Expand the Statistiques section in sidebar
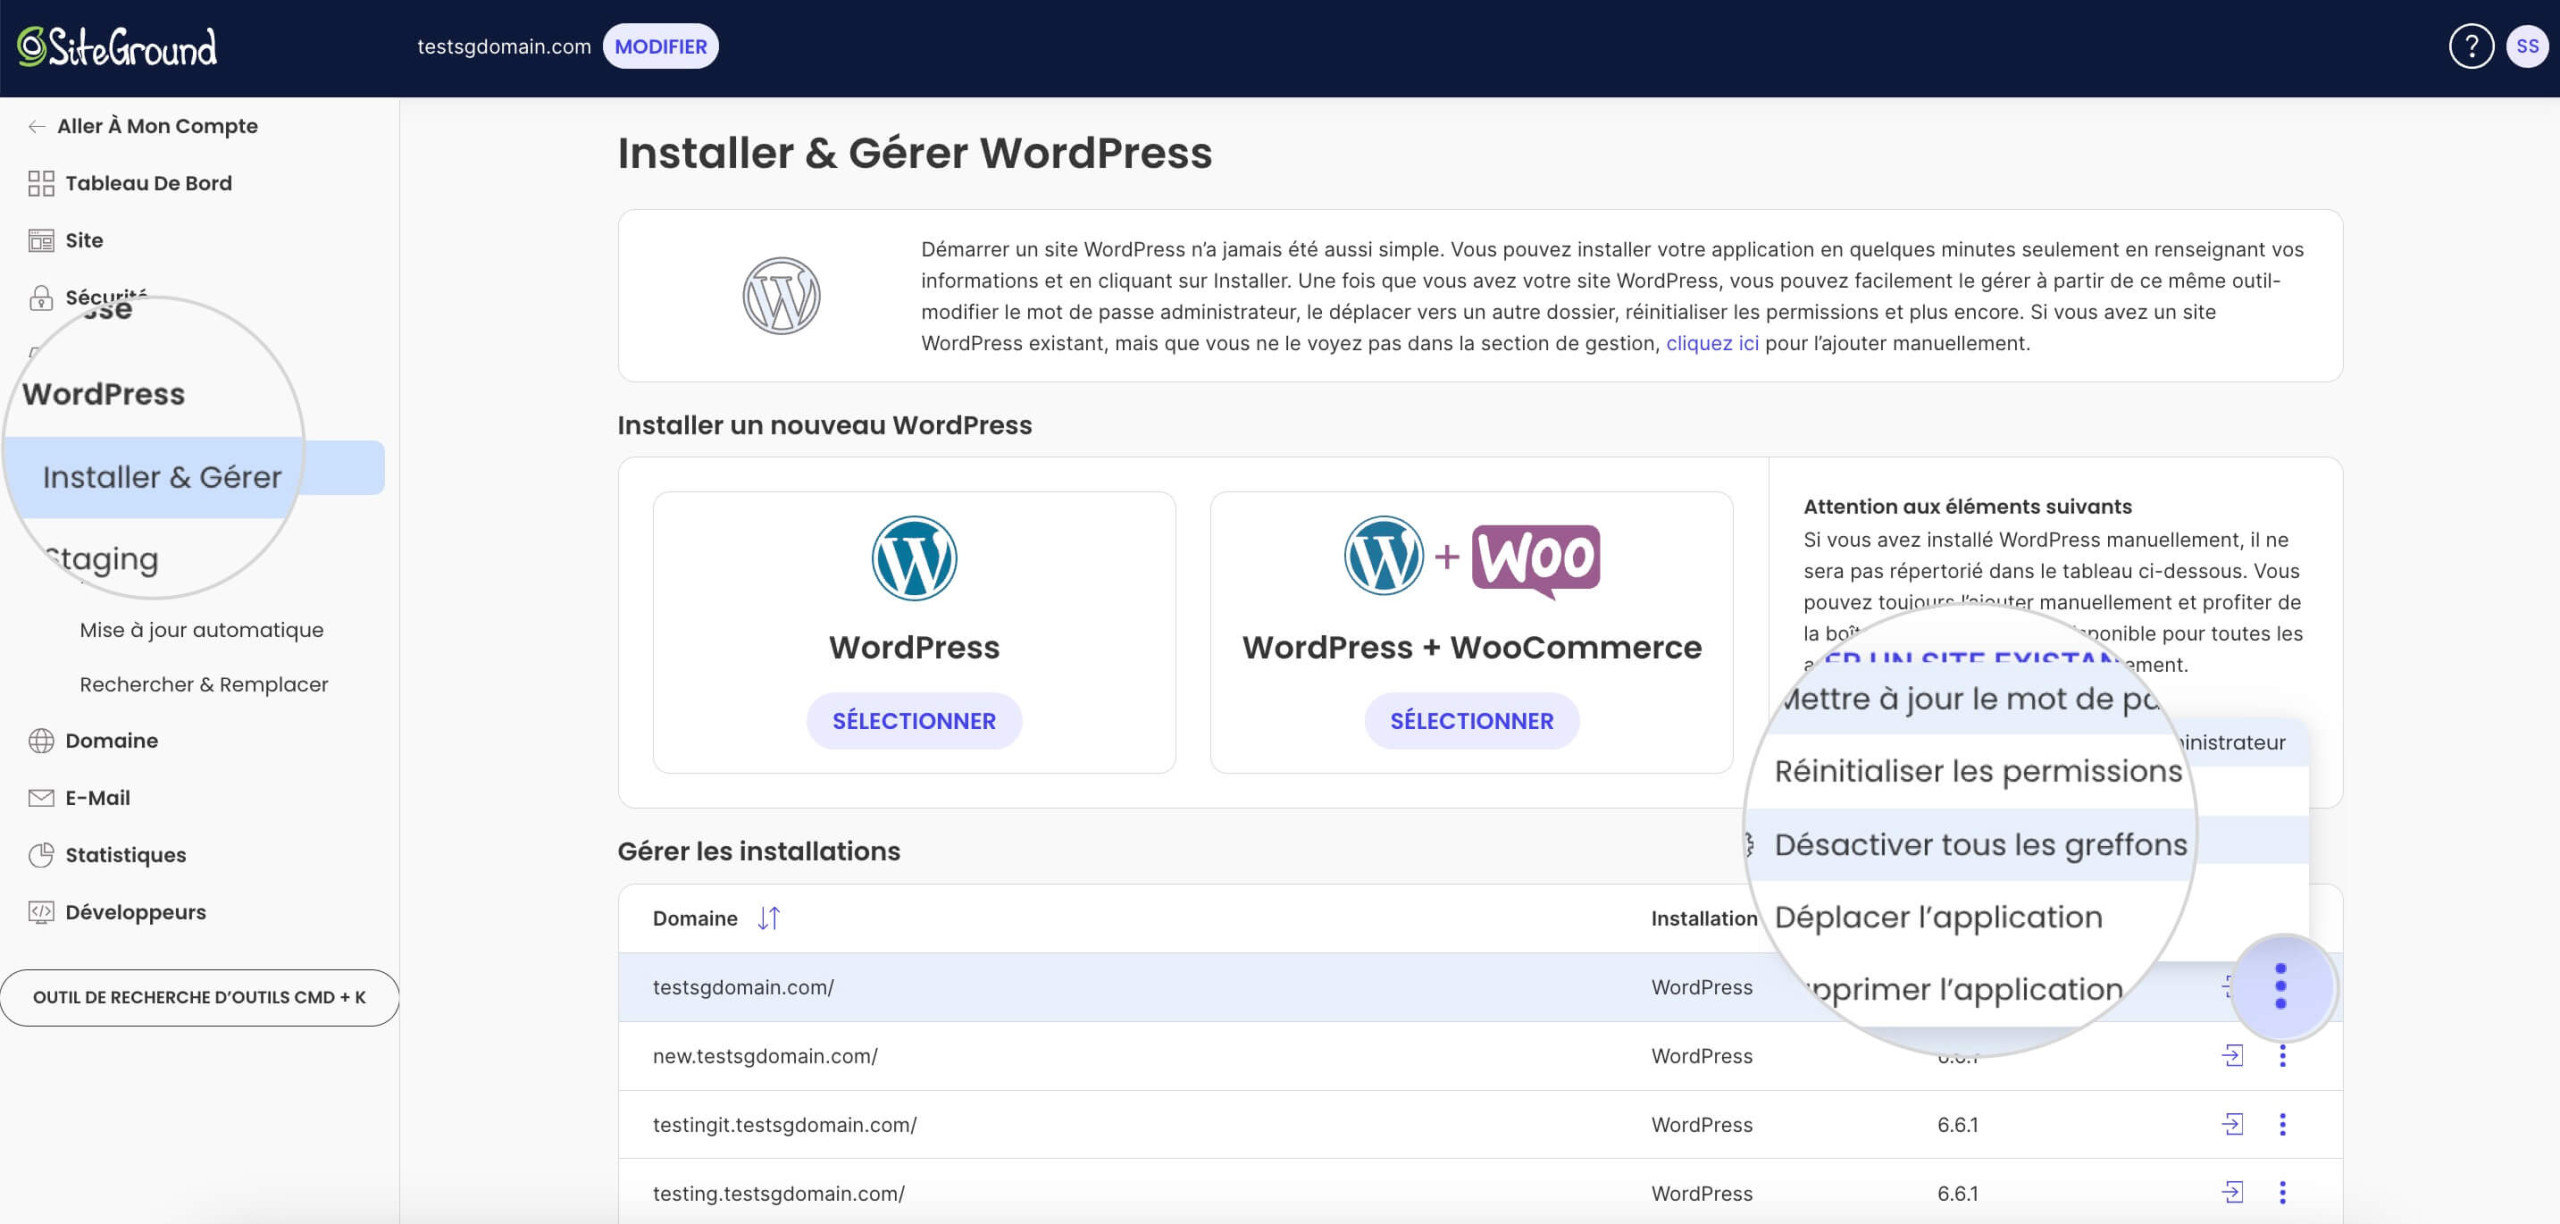 coord(125,855)
